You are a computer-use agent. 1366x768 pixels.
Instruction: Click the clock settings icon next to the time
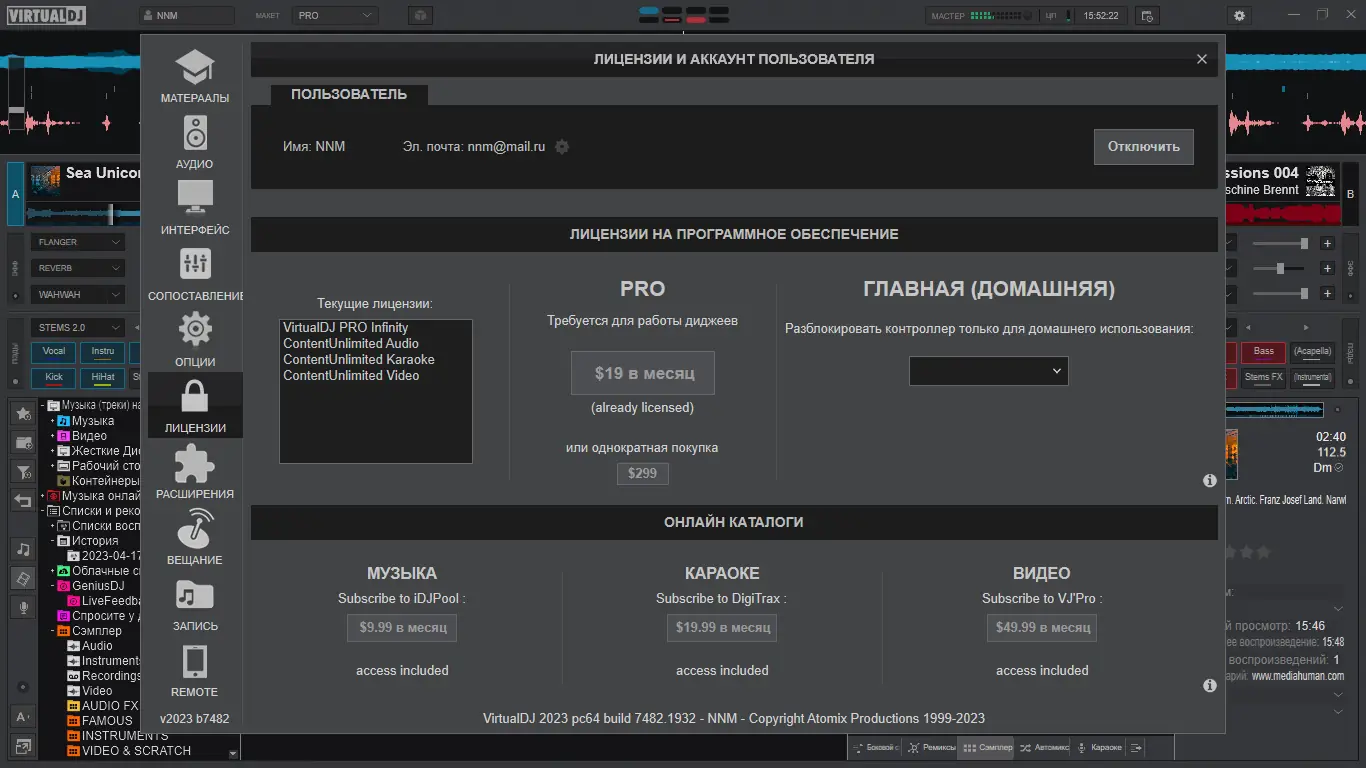click(x=1147, y=16)
